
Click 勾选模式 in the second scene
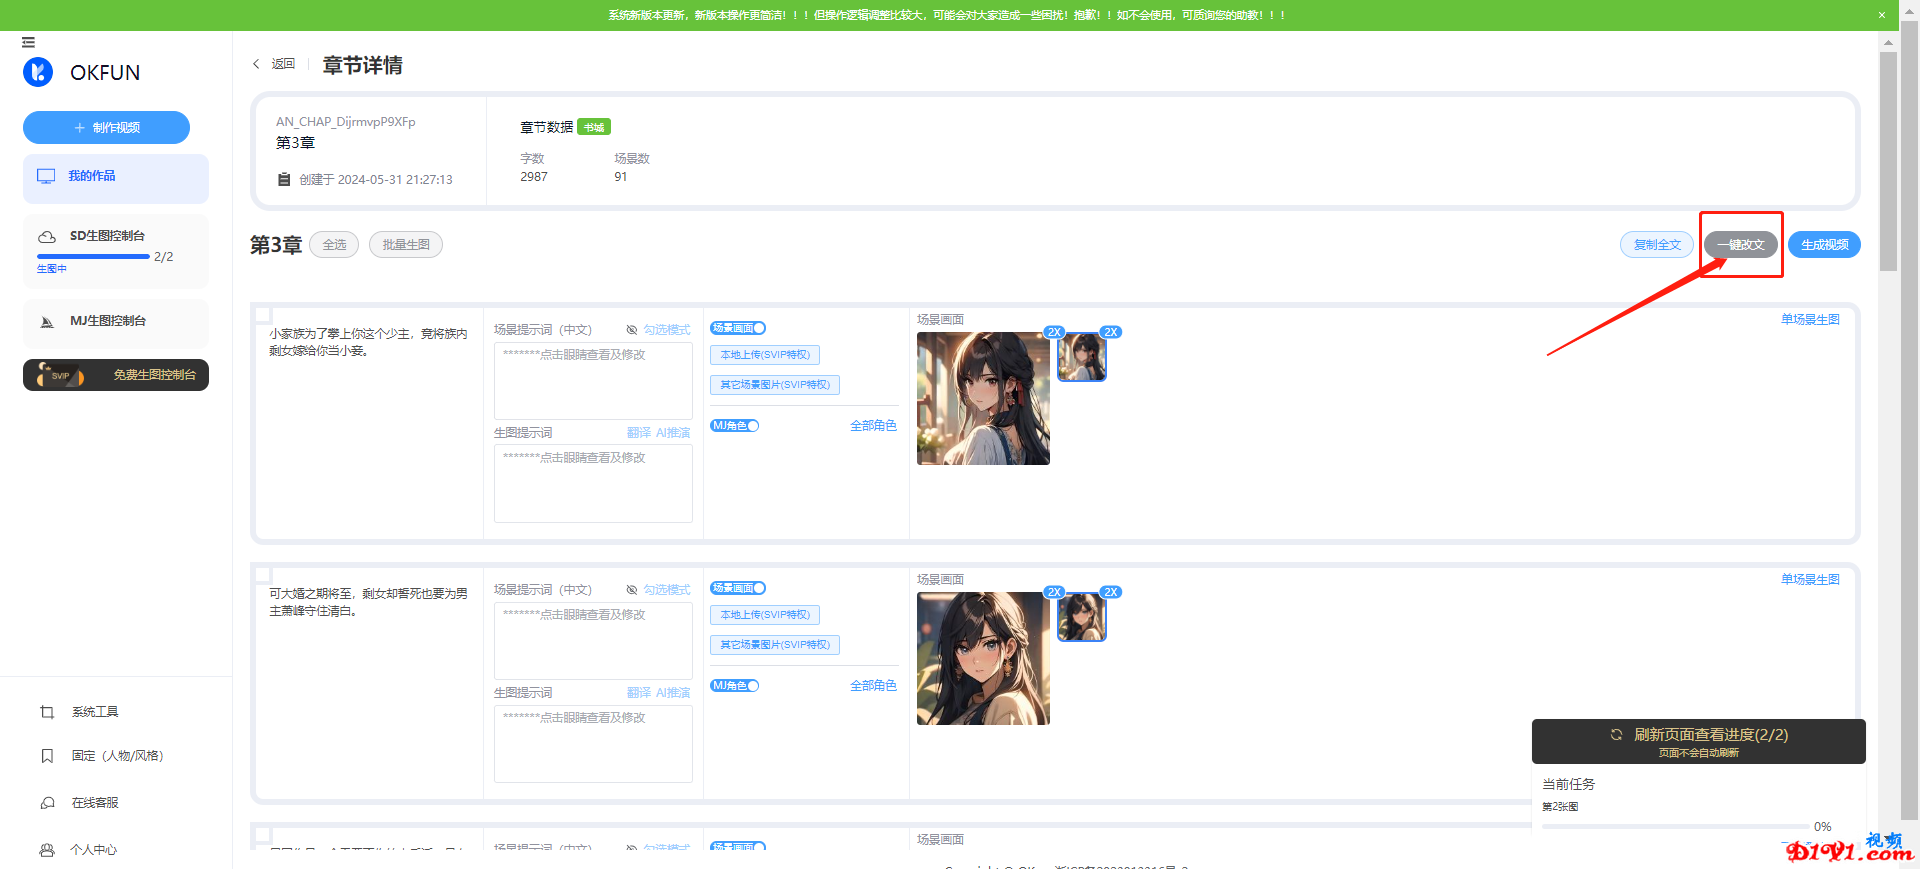[667, 590]
